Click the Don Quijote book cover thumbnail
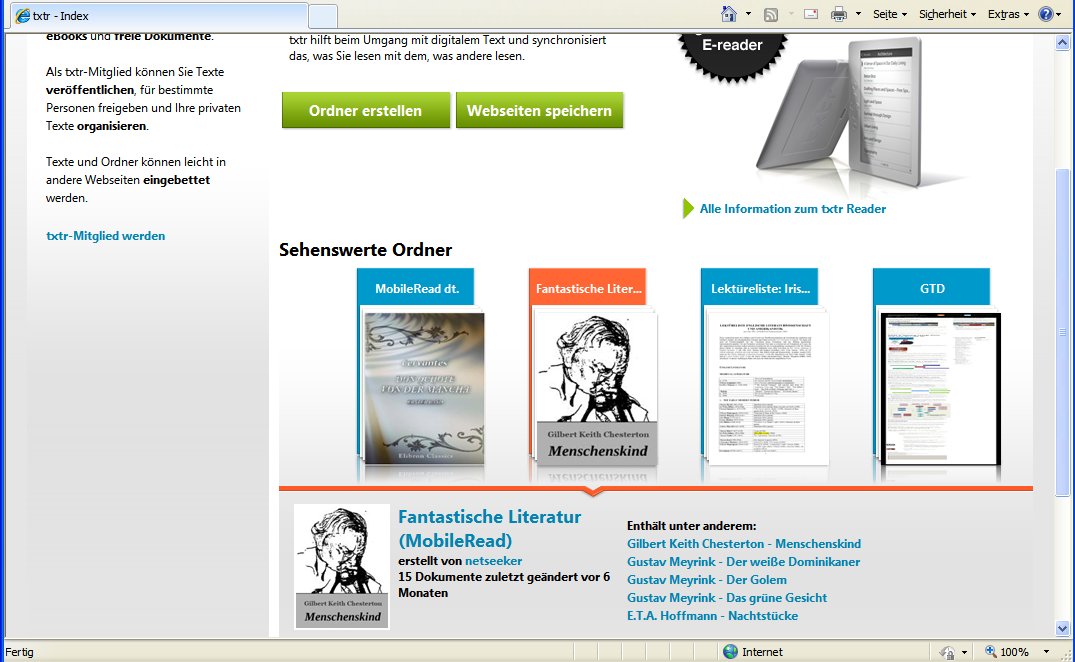Viewport: 1075px width, 662px height. pyautogui.click(x=424, y=389)
